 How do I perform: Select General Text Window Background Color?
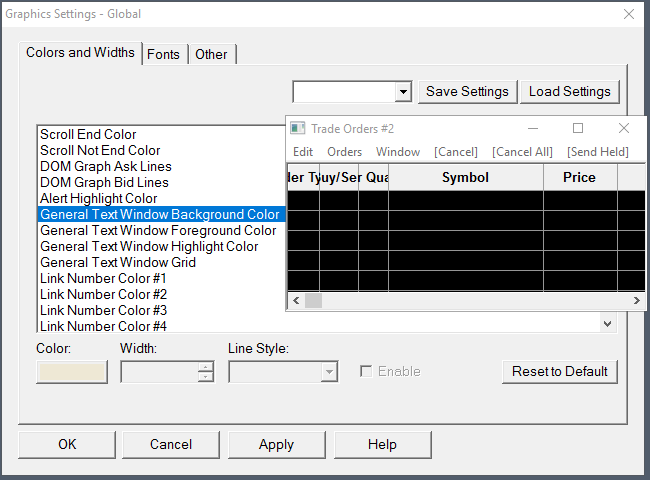click(x=162, y=214)
